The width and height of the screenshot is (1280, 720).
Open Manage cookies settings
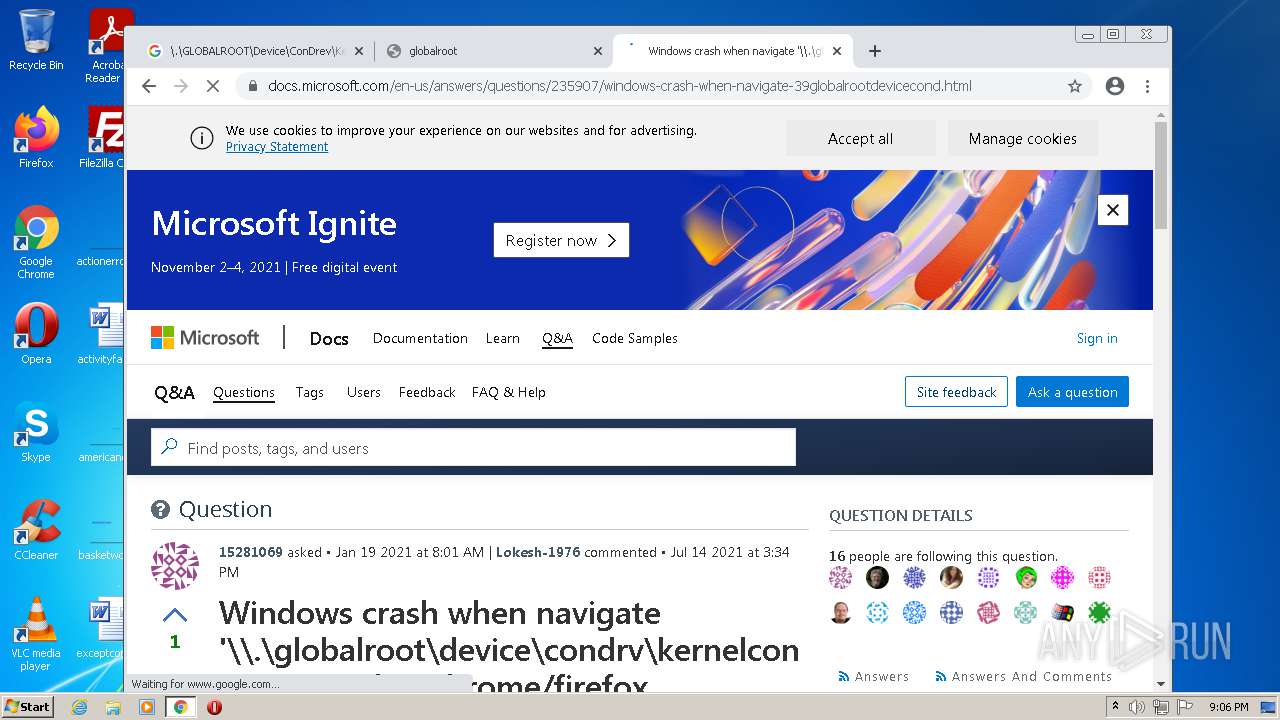click(x=1022, y=139)
